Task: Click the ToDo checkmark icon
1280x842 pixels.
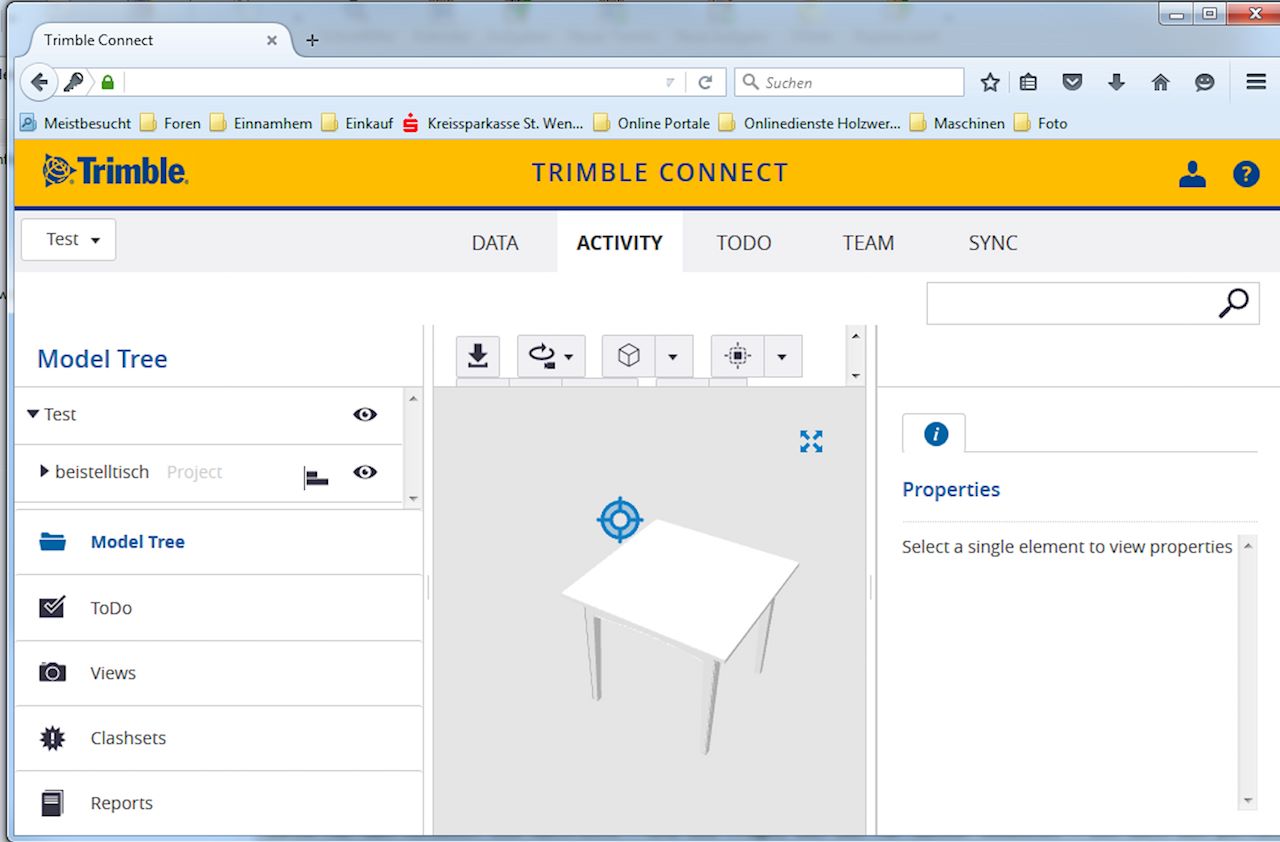Action: coord(52,607)
